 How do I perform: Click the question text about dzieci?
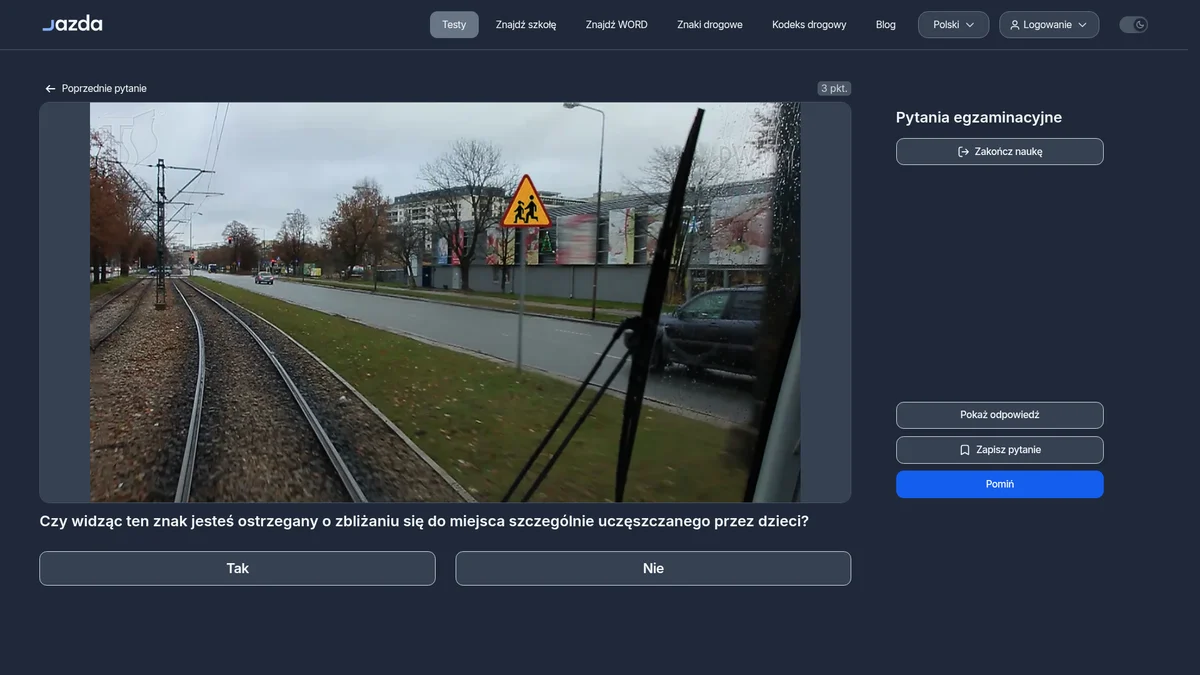pyautogui.click(x=424, y=522)
